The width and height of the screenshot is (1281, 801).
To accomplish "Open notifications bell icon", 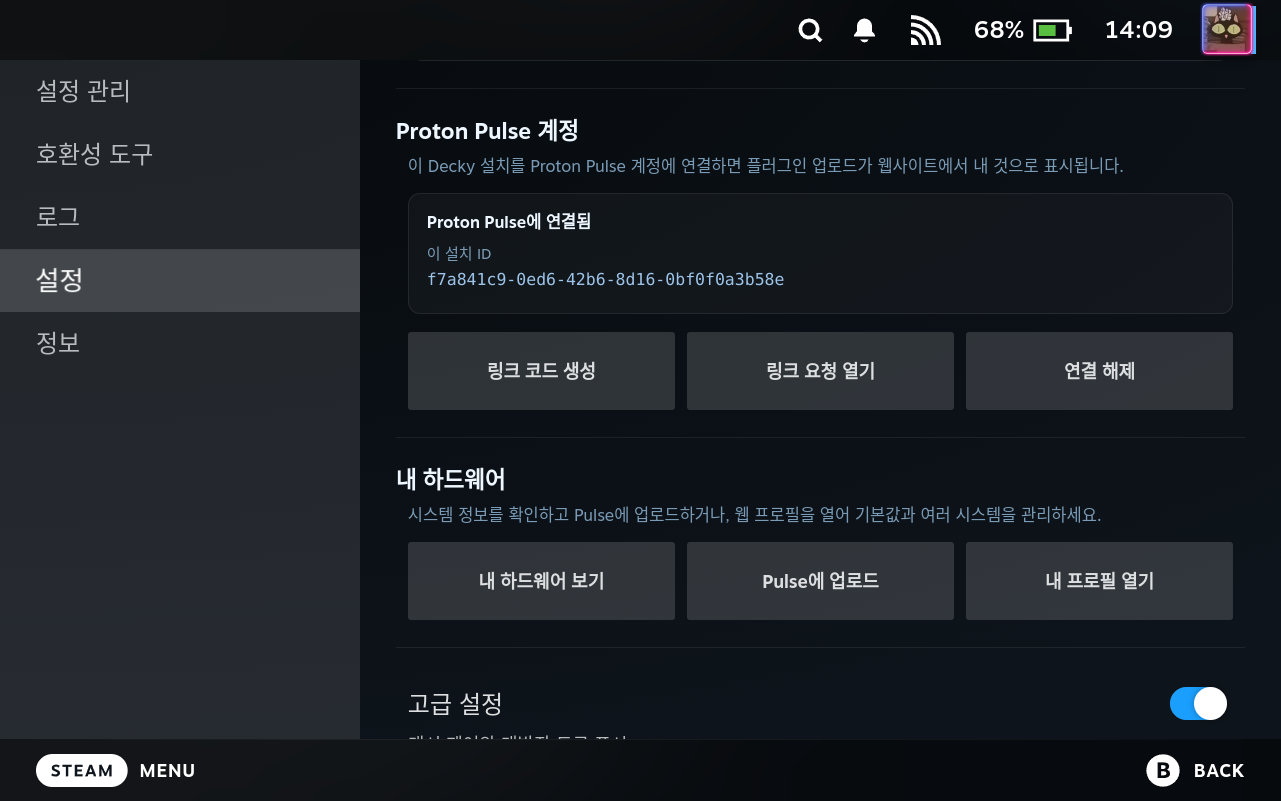I will click(865, 31).
